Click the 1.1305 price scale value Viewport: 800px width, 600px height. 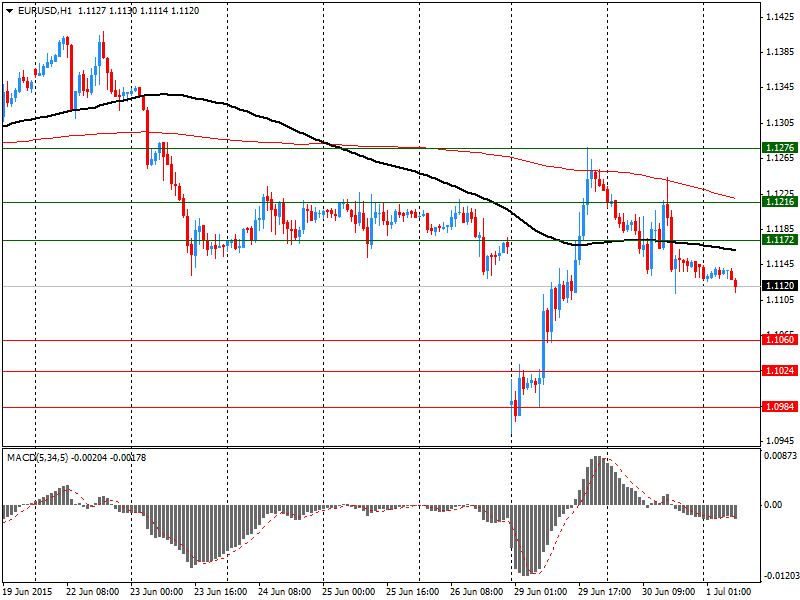pyautogui.click(x=780, y=123)
